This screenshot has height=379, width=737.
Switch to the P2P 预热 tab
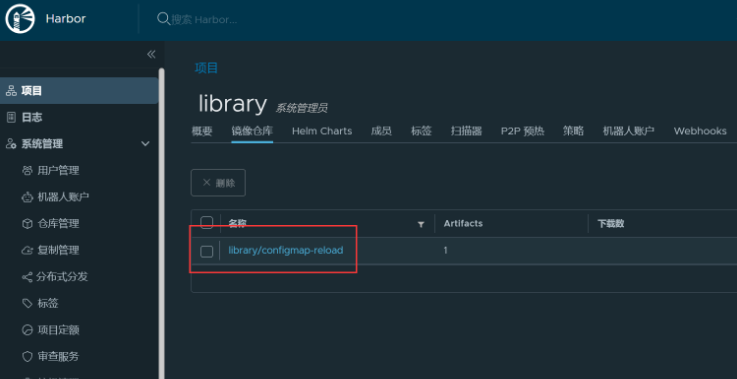(523, 131)
